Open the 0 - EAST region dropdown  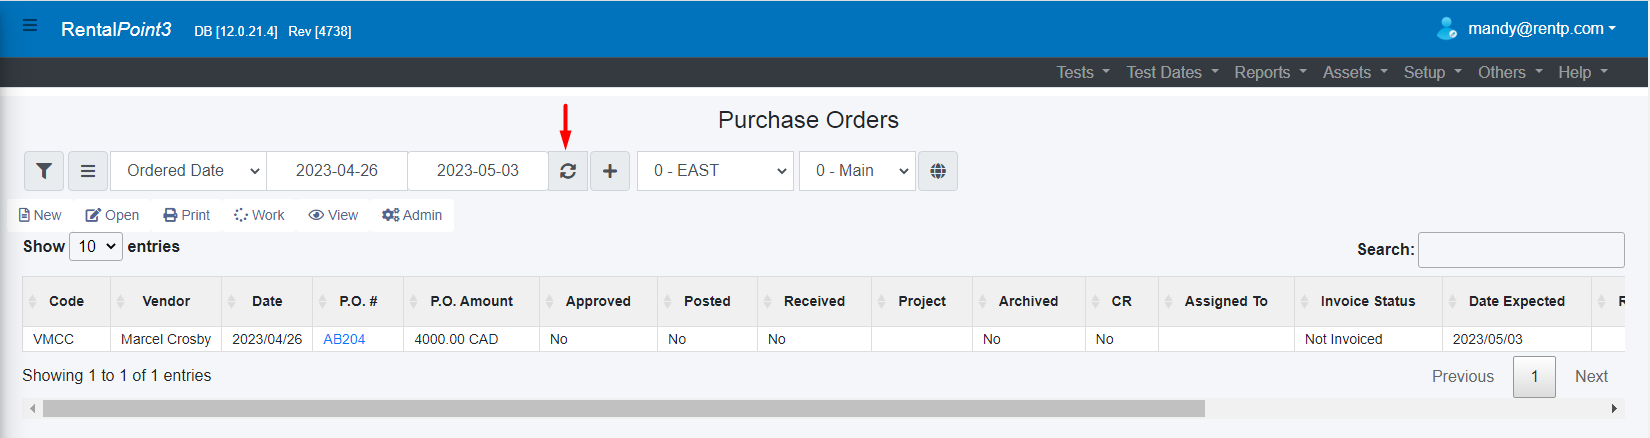point(715,171)
